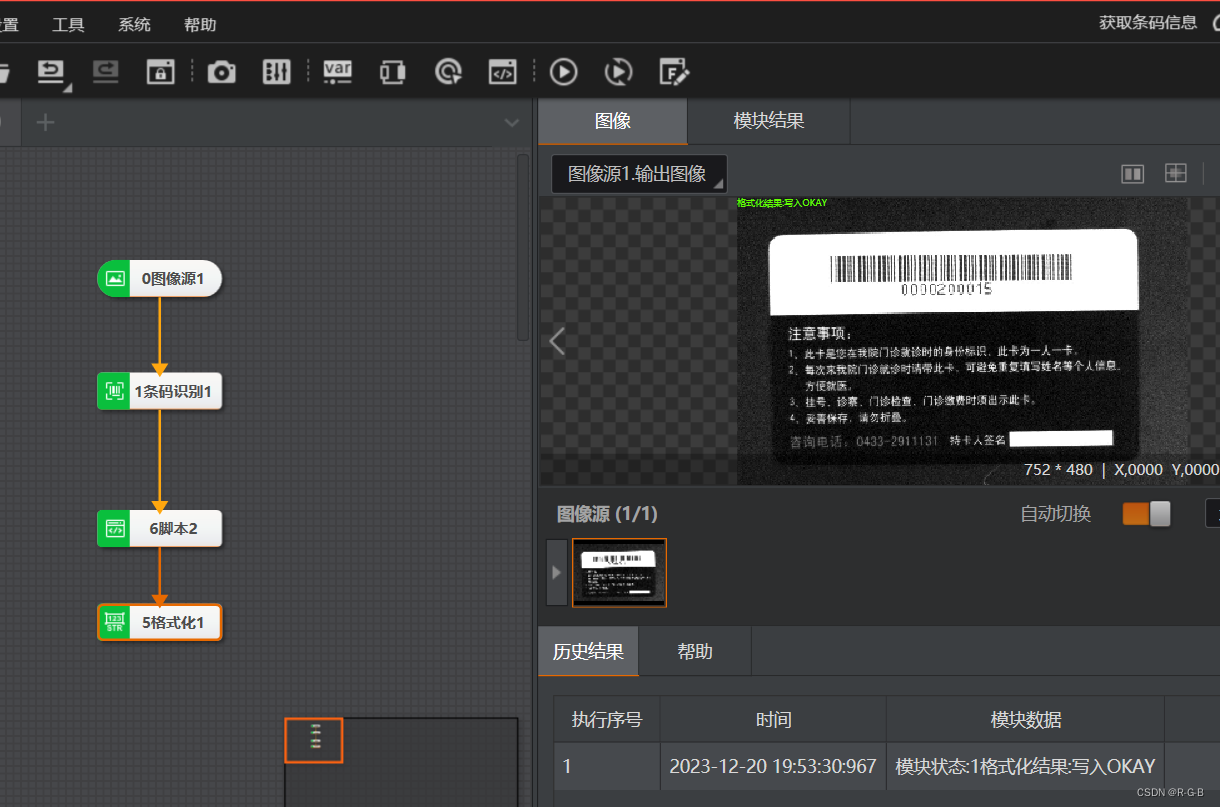Toggle the 自动切换 switch
Viewport: 1220px width, 807px height.
[1146, 514]
